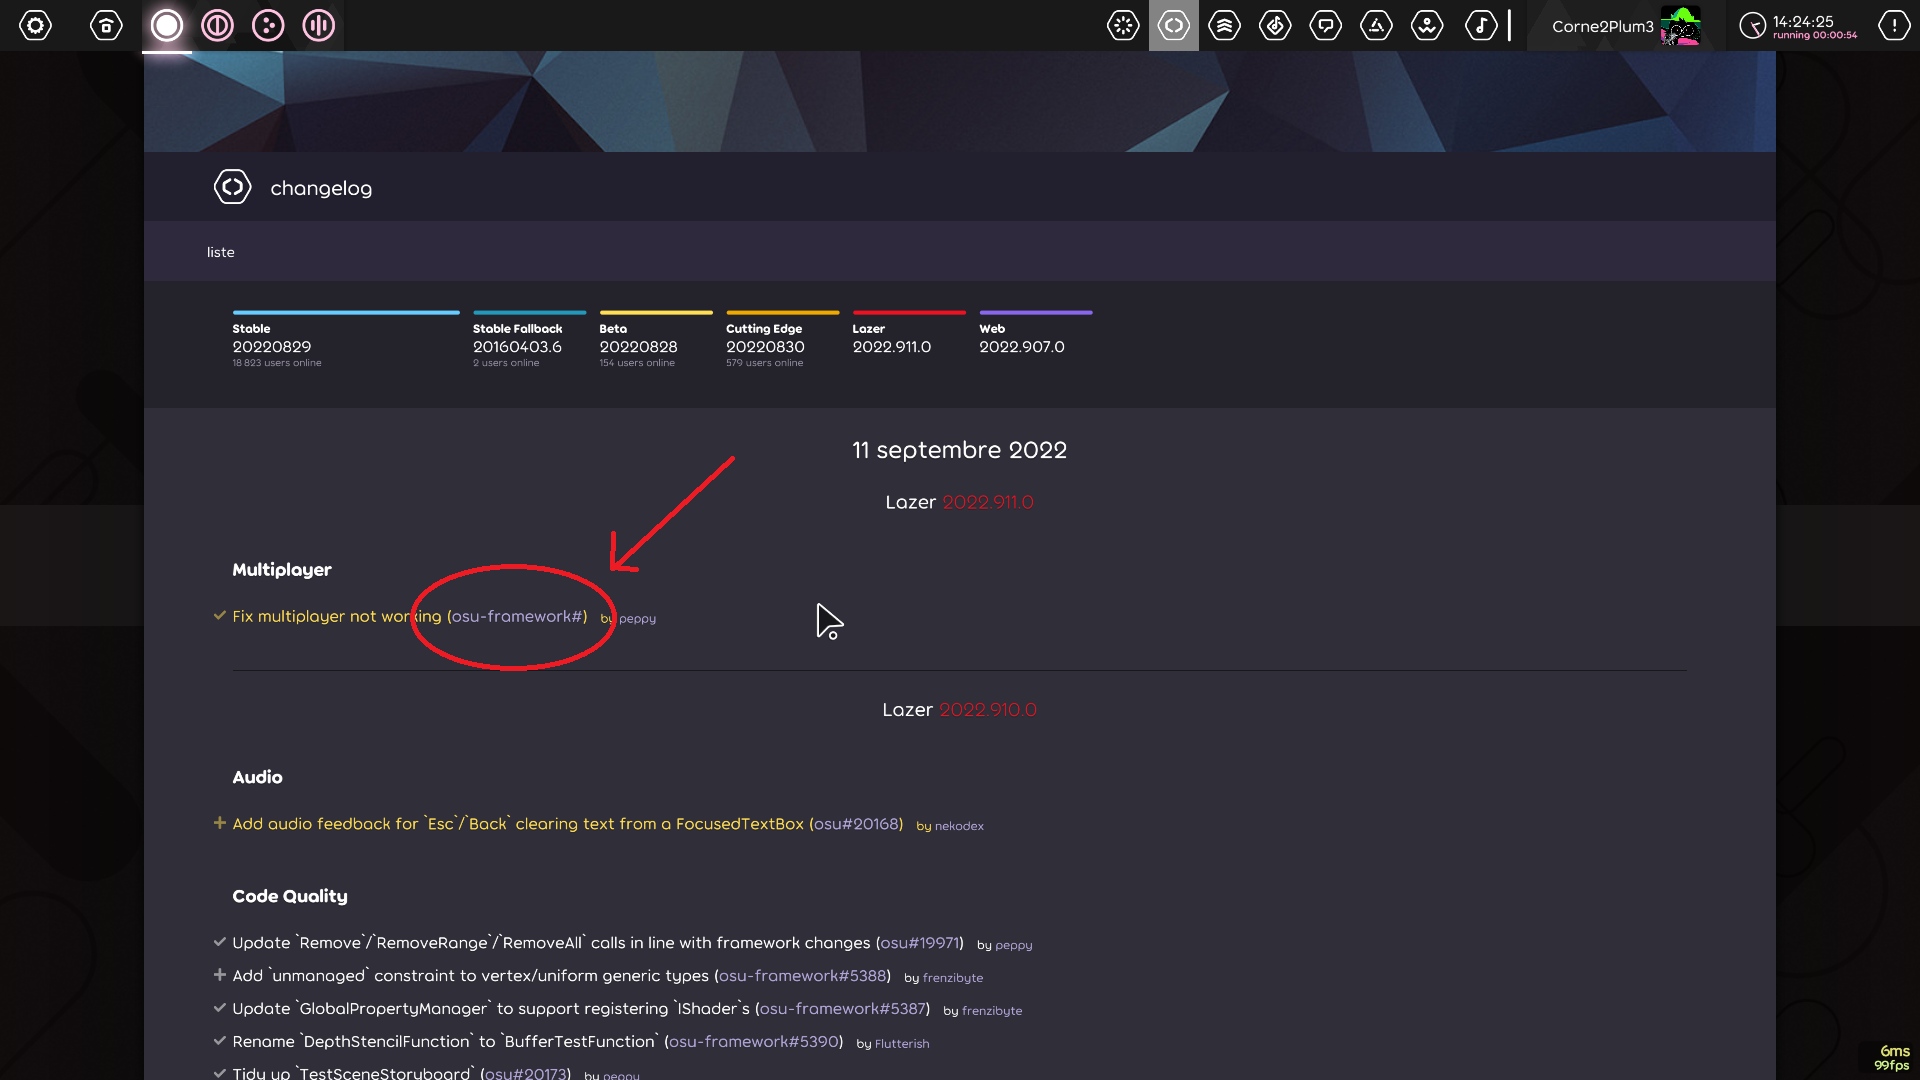Open the liste breadcrumb entry
1920x1080 pixels.
point(220,252)
